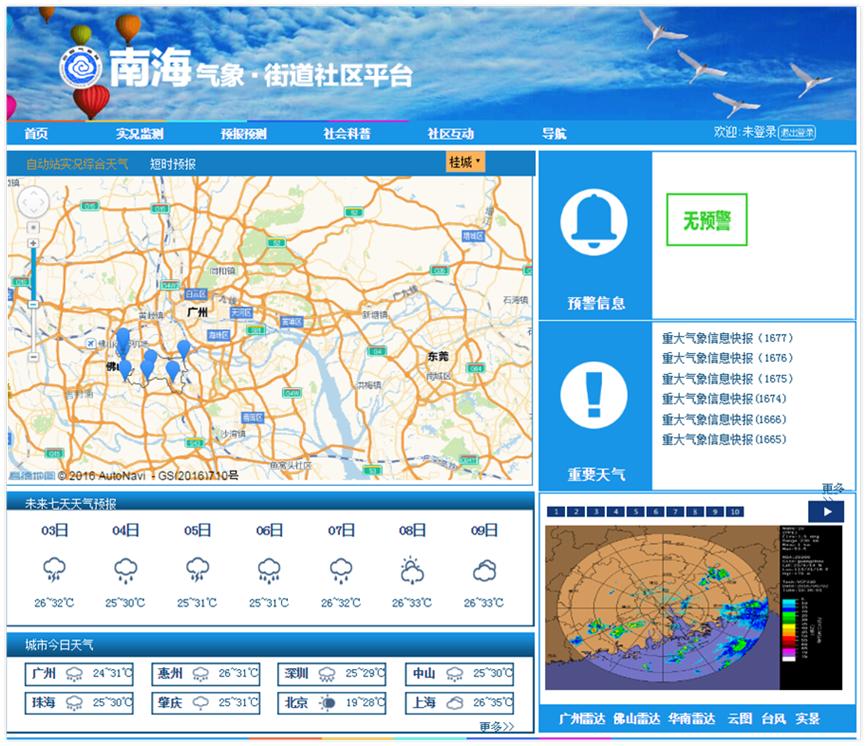Click the sunny weather icon beside 北京
Image resolution: width=867 pixels, height=746 pixels.
click(x=324, y=703)
